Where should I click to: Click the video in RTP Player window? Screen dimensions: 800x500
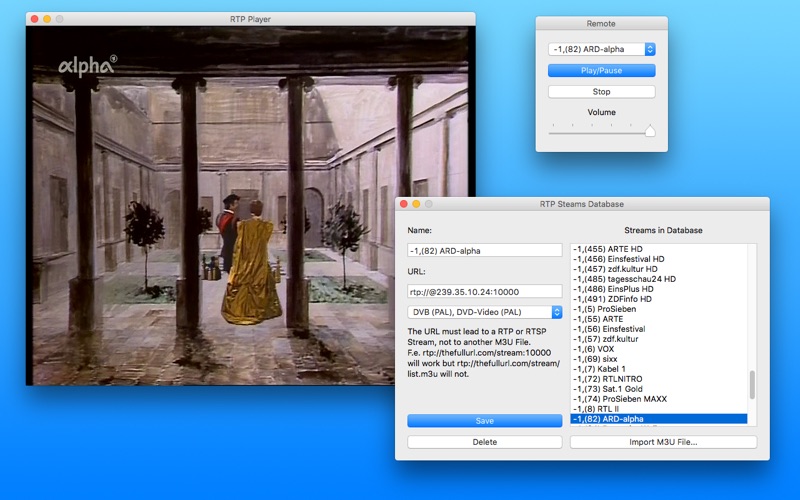click(250, 206)
